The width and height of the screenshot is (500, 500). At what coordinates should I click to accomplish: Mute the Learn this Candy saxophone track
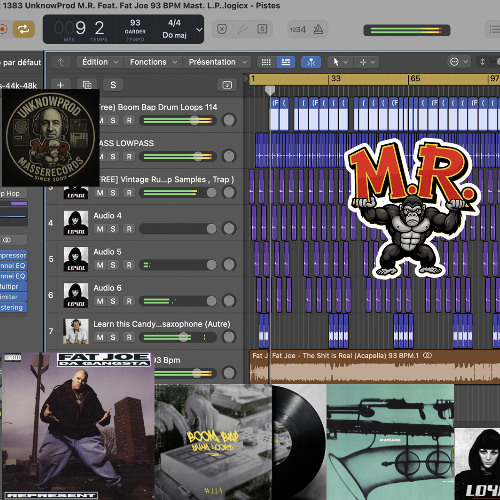[x=100, y=337]
